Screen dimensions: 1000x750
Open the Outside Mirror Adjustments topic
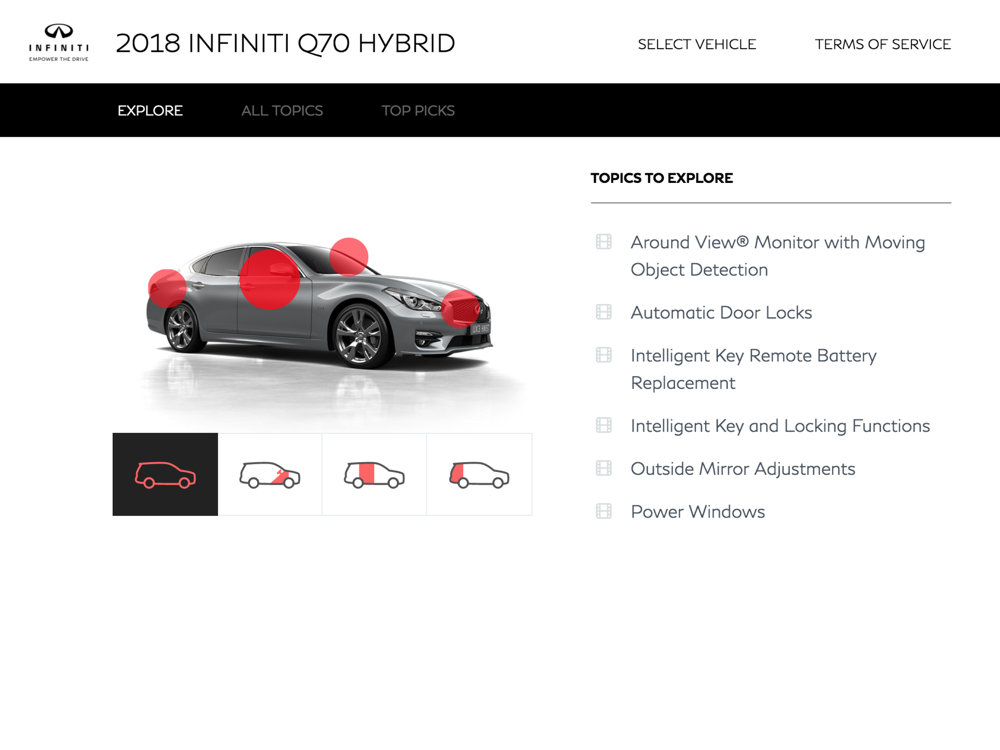tap(743, 469)
